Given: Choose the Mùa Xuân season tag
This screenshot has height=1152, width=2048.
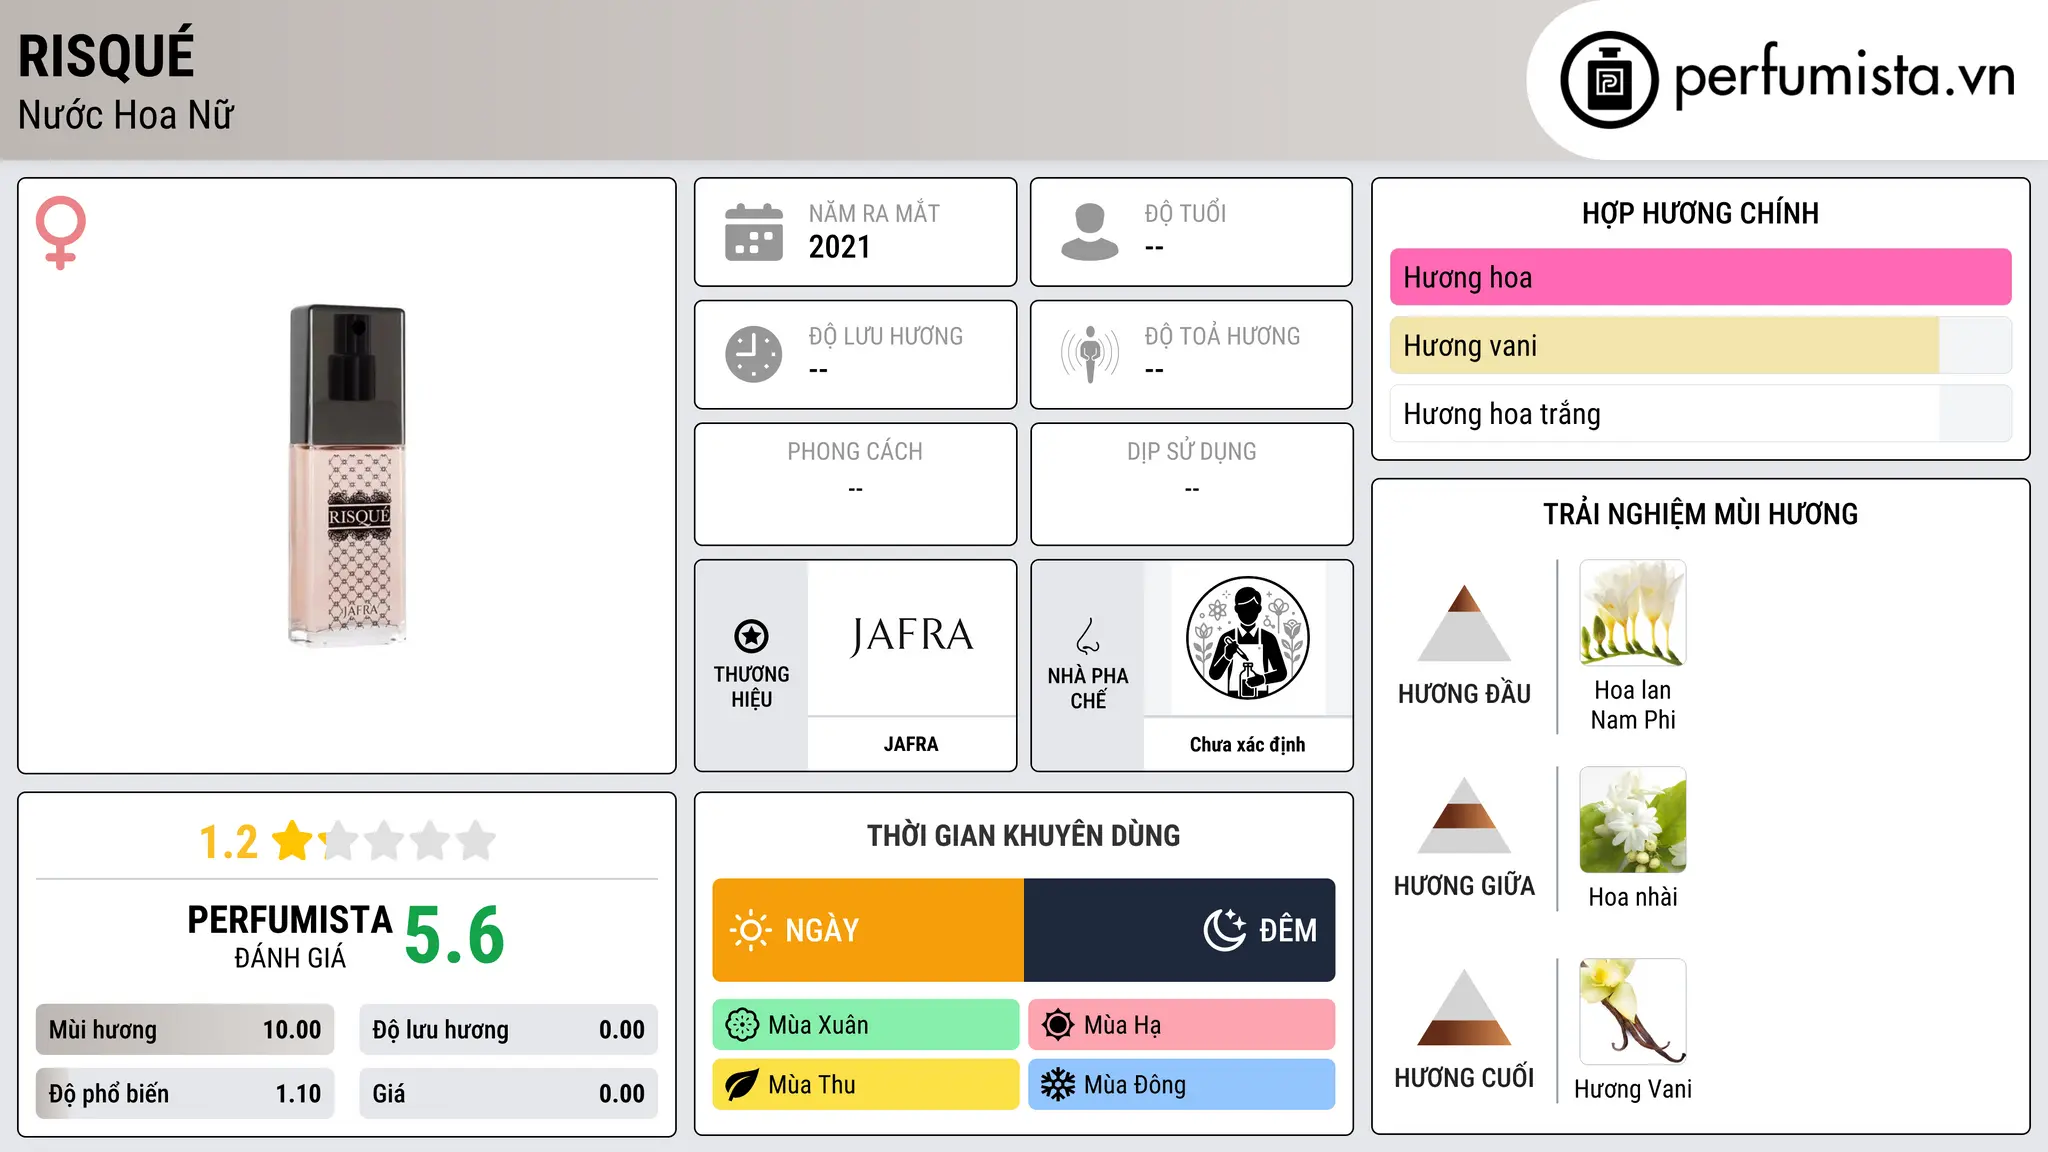Looking at the screenshot, I should click(866, 1025).
